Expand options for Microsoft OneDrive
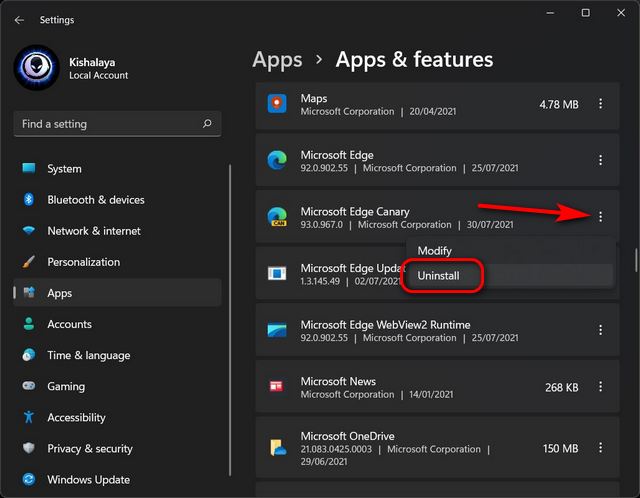Viewport: 640px width, 498px height. pos(600,448)
